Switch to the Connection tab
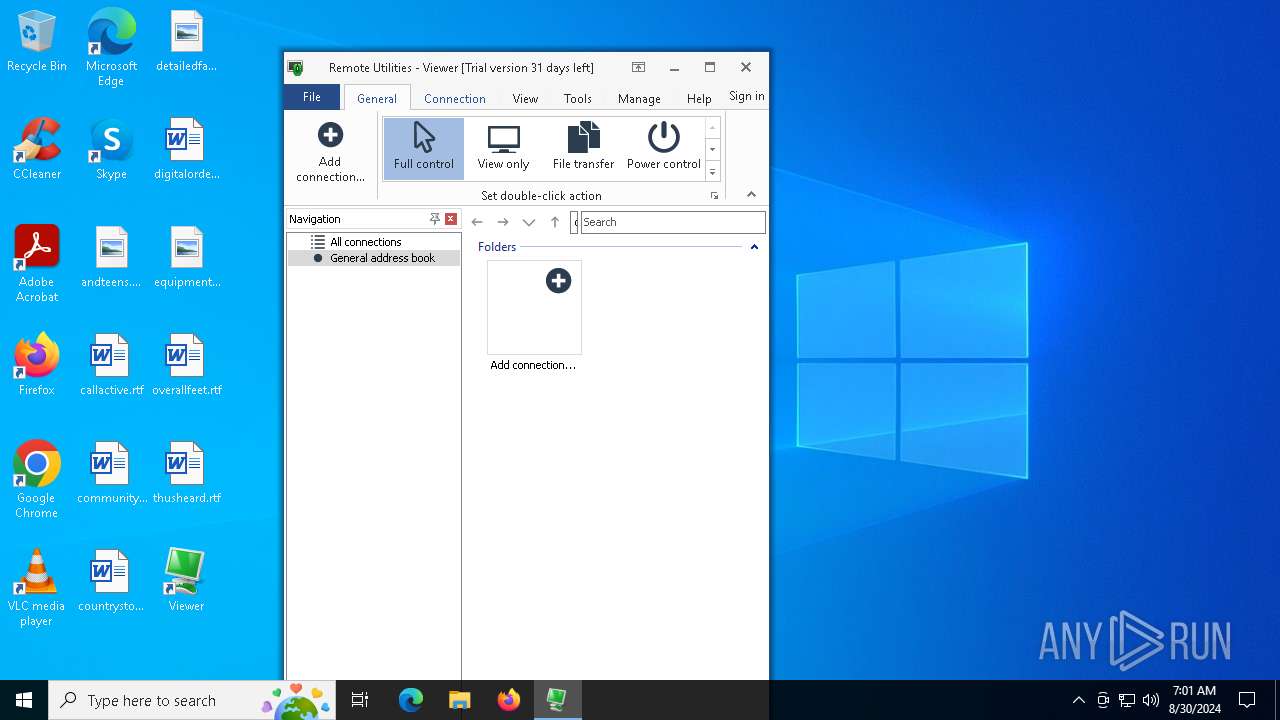Screen dimensions: 1280x720 tap(455, 98)
